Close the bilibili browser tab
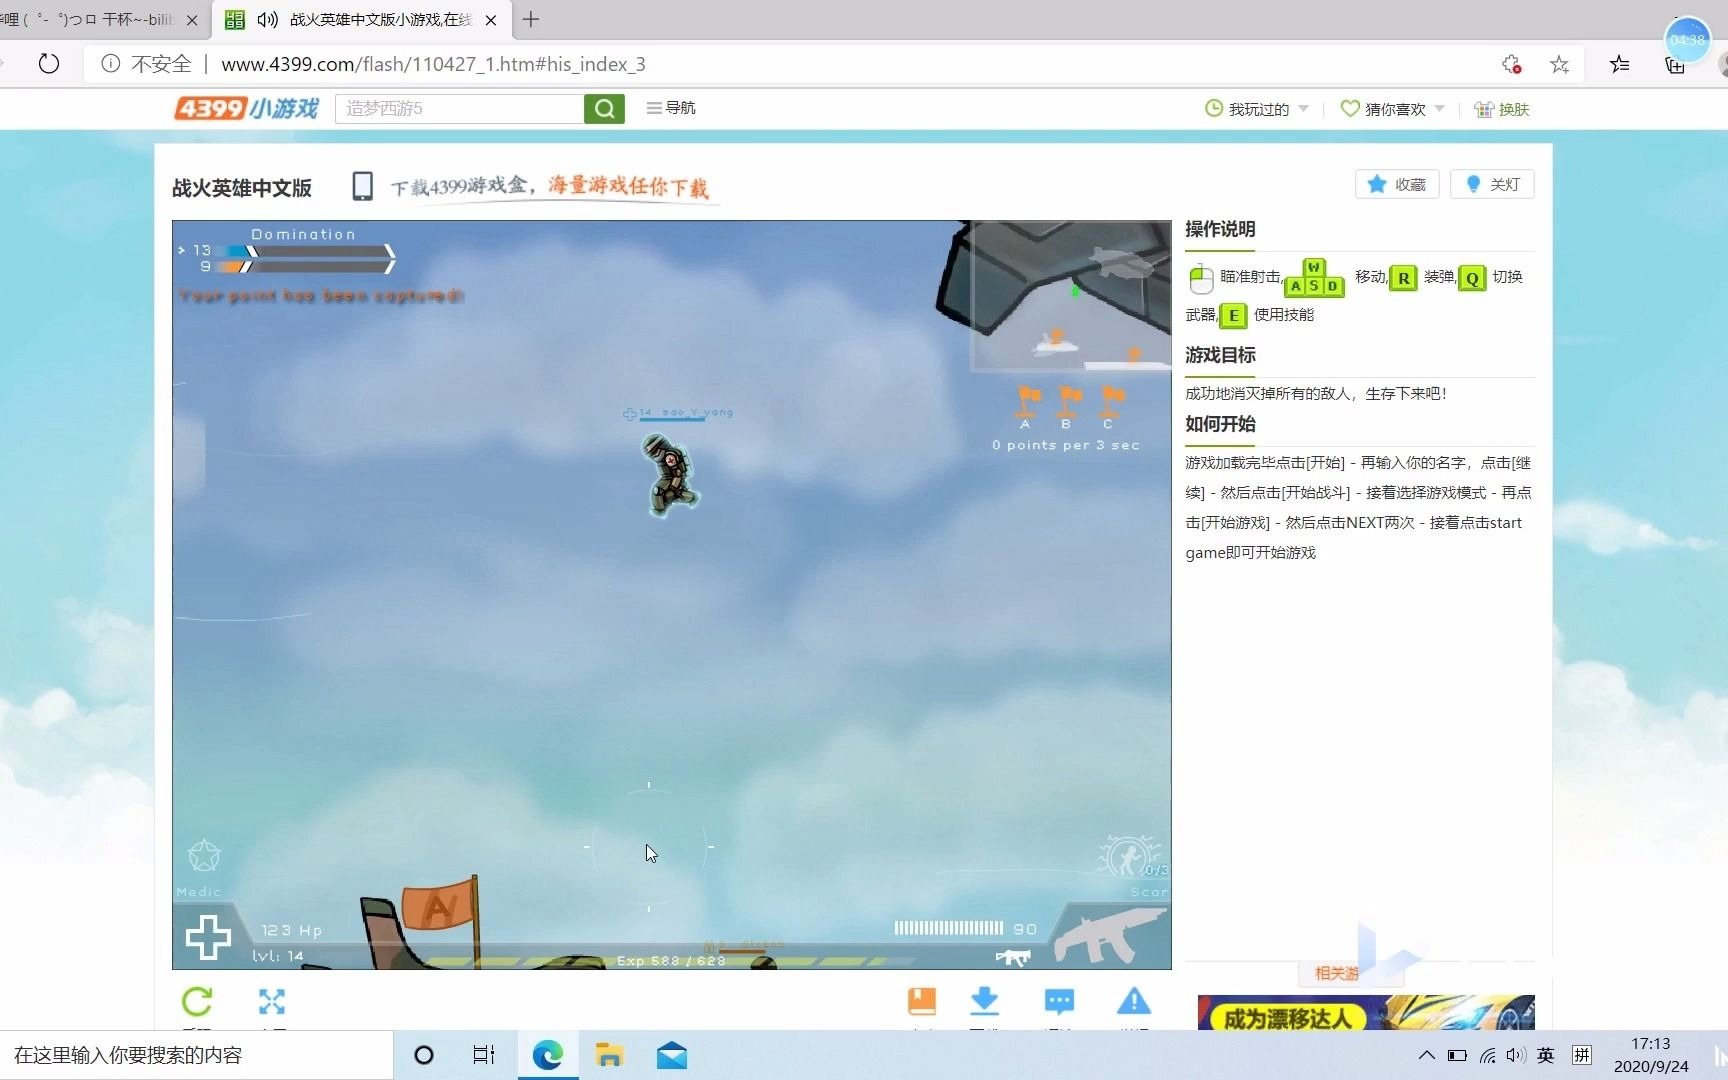The image size is (1728, 1080). [192, 20]
